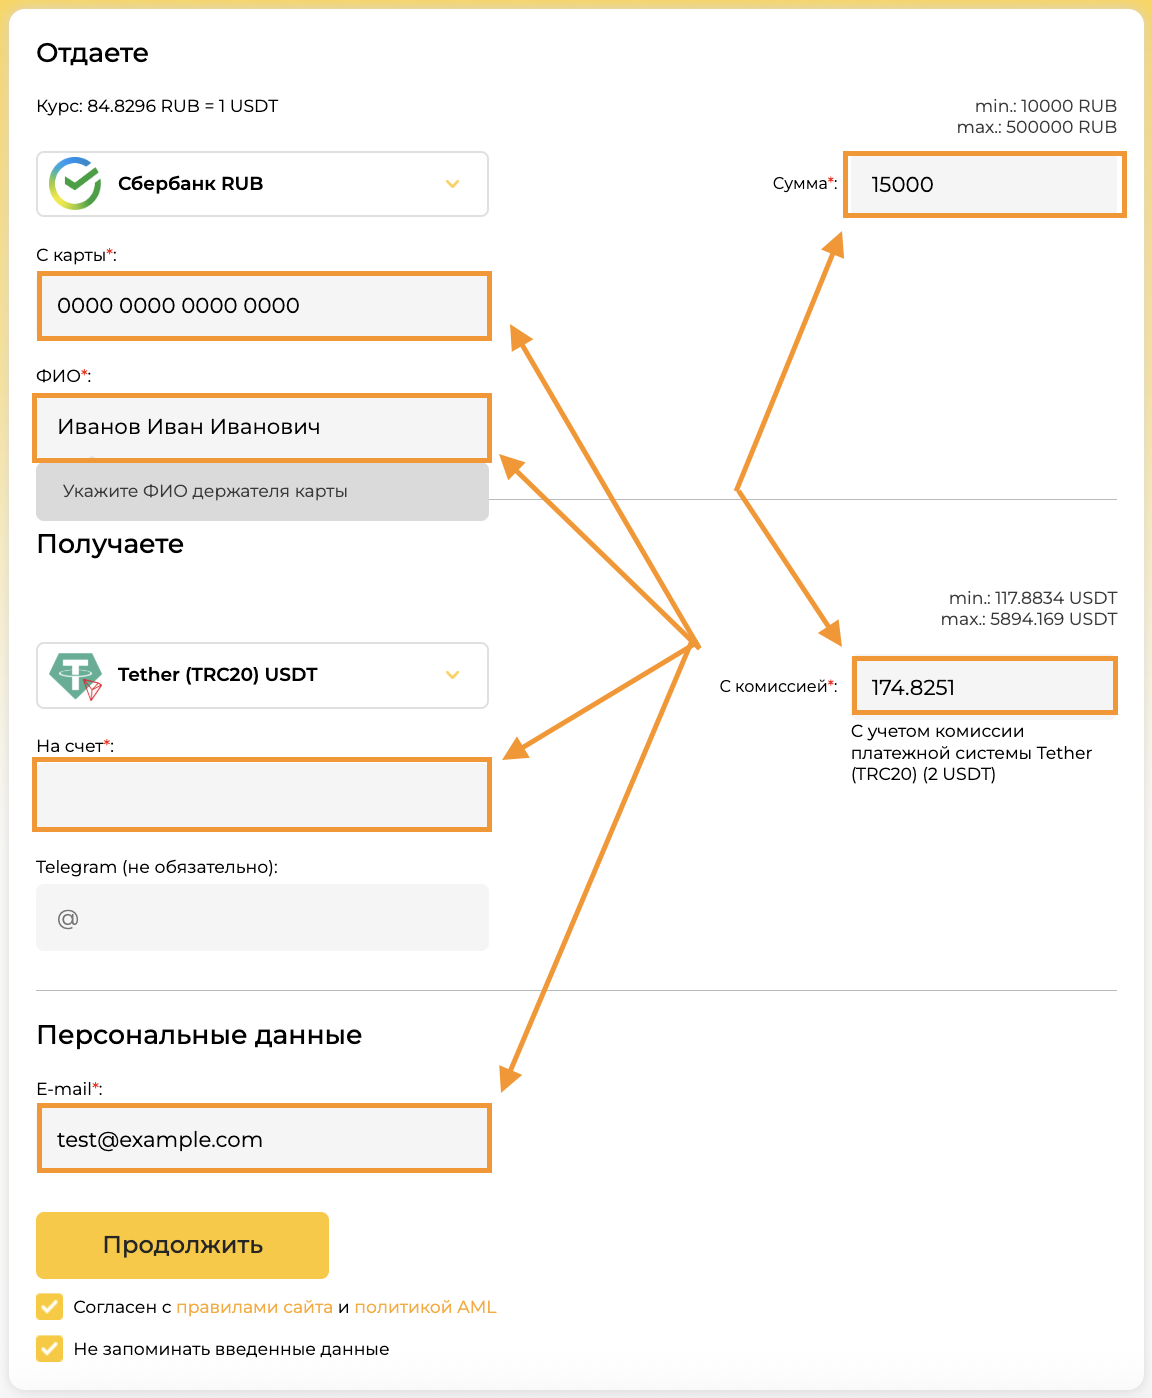The width and height of the screenshot is (1152, 1398).
Task: Click the Укажите ФИО держателя карты tooltip
Action: coord(262,491)
